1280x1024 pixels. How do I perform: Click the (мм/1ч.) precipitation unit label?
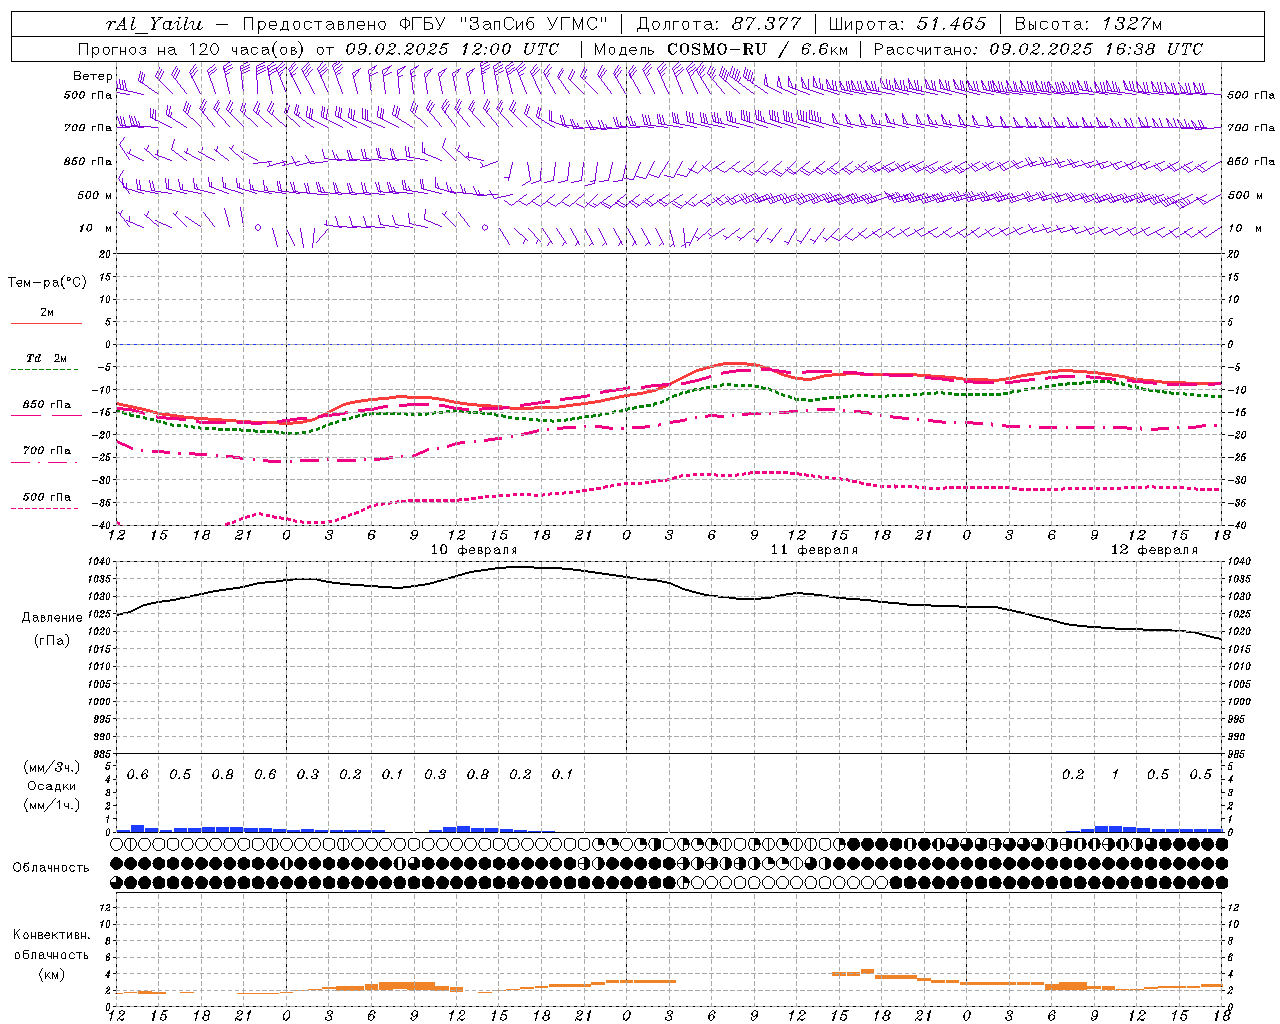(x=51, y=805)
